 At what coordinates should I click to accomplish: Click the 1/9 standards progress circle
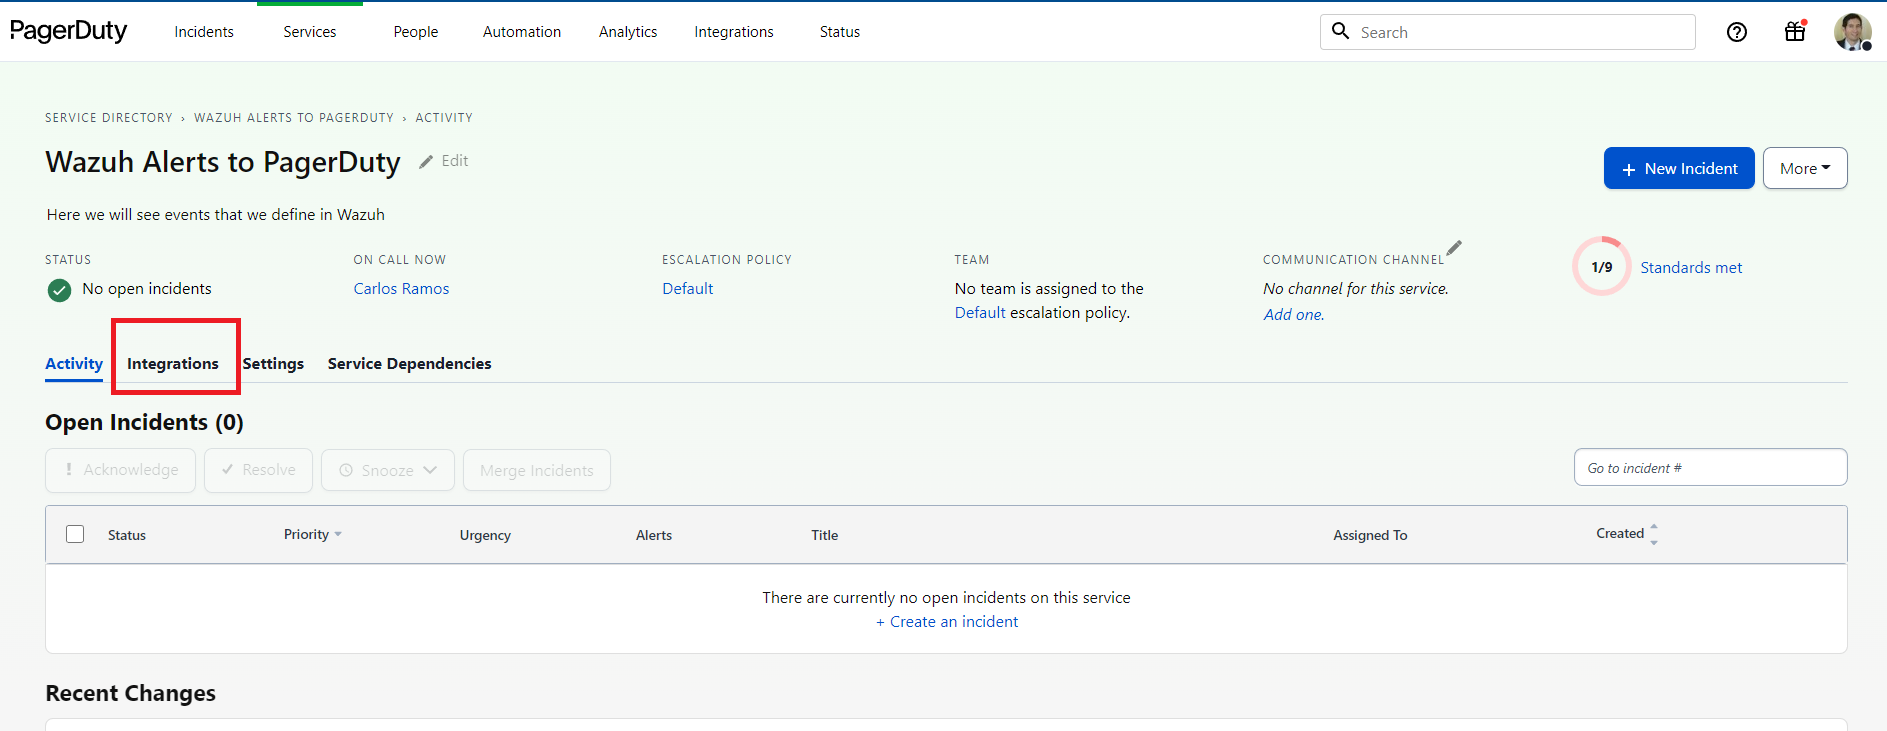(x=1602, y=267)
